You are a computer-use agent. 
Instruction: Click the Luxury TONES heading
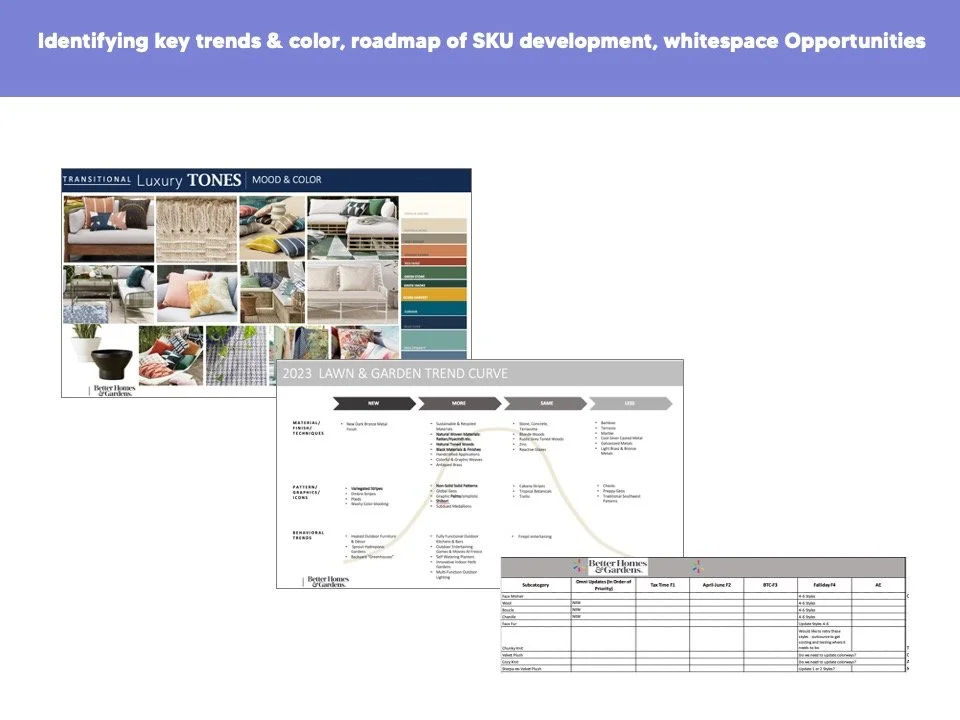coord(189,180)
